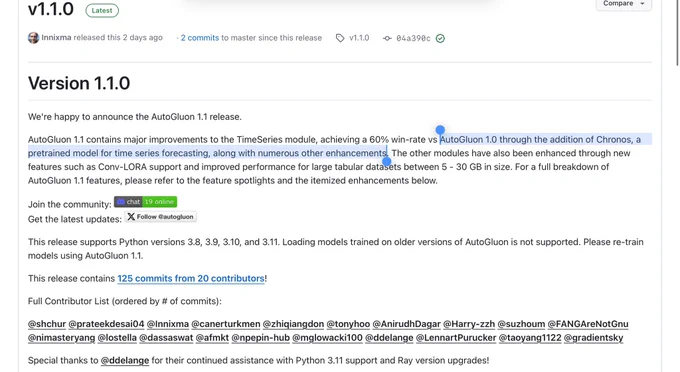This screenshot has width=680, height=372.
Task: Open @LennartPurucker contributor profile
Action: (x=456, y=338)
